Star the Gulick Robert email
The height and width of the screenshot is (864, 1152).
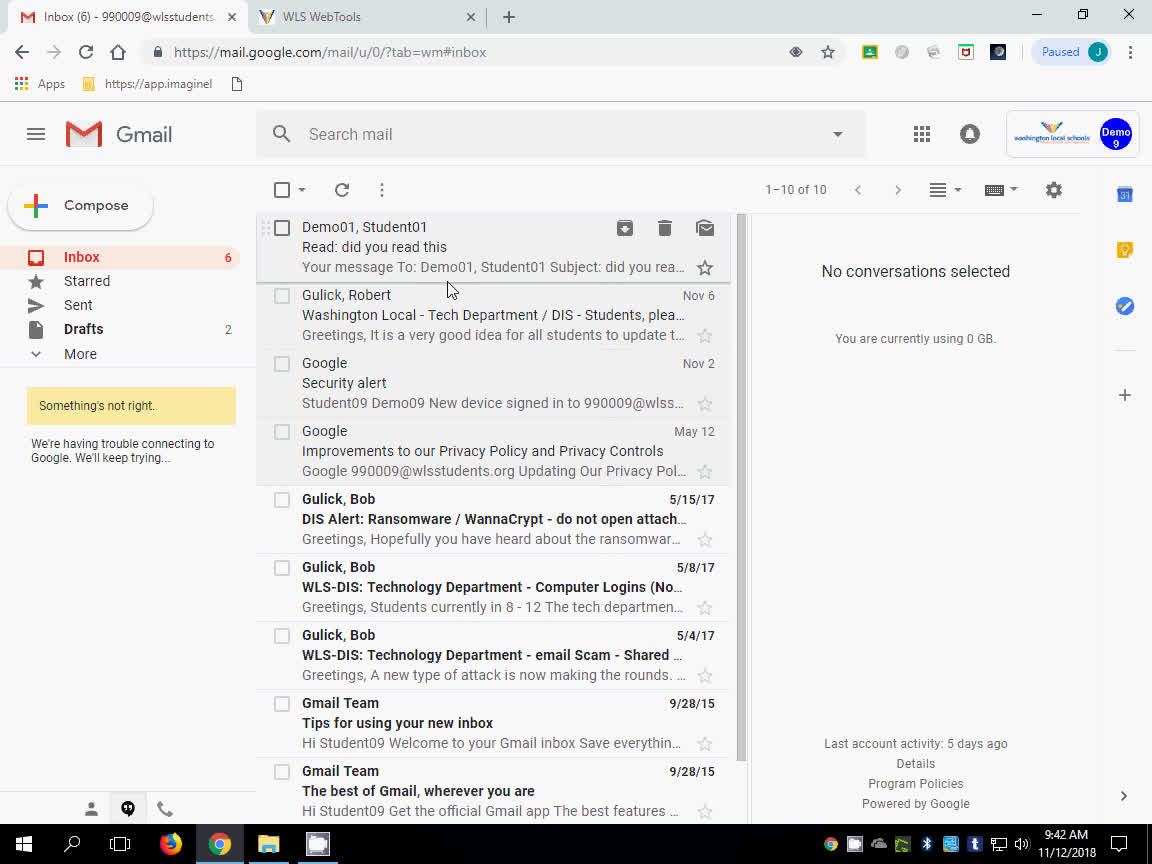[x=705, y=335]
